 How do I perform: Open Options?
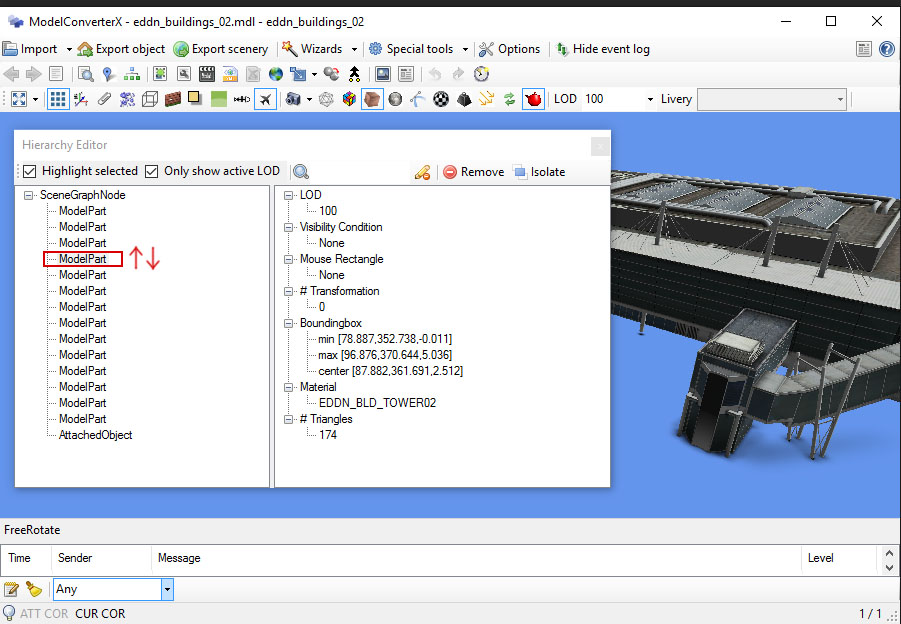pos(510,49)
